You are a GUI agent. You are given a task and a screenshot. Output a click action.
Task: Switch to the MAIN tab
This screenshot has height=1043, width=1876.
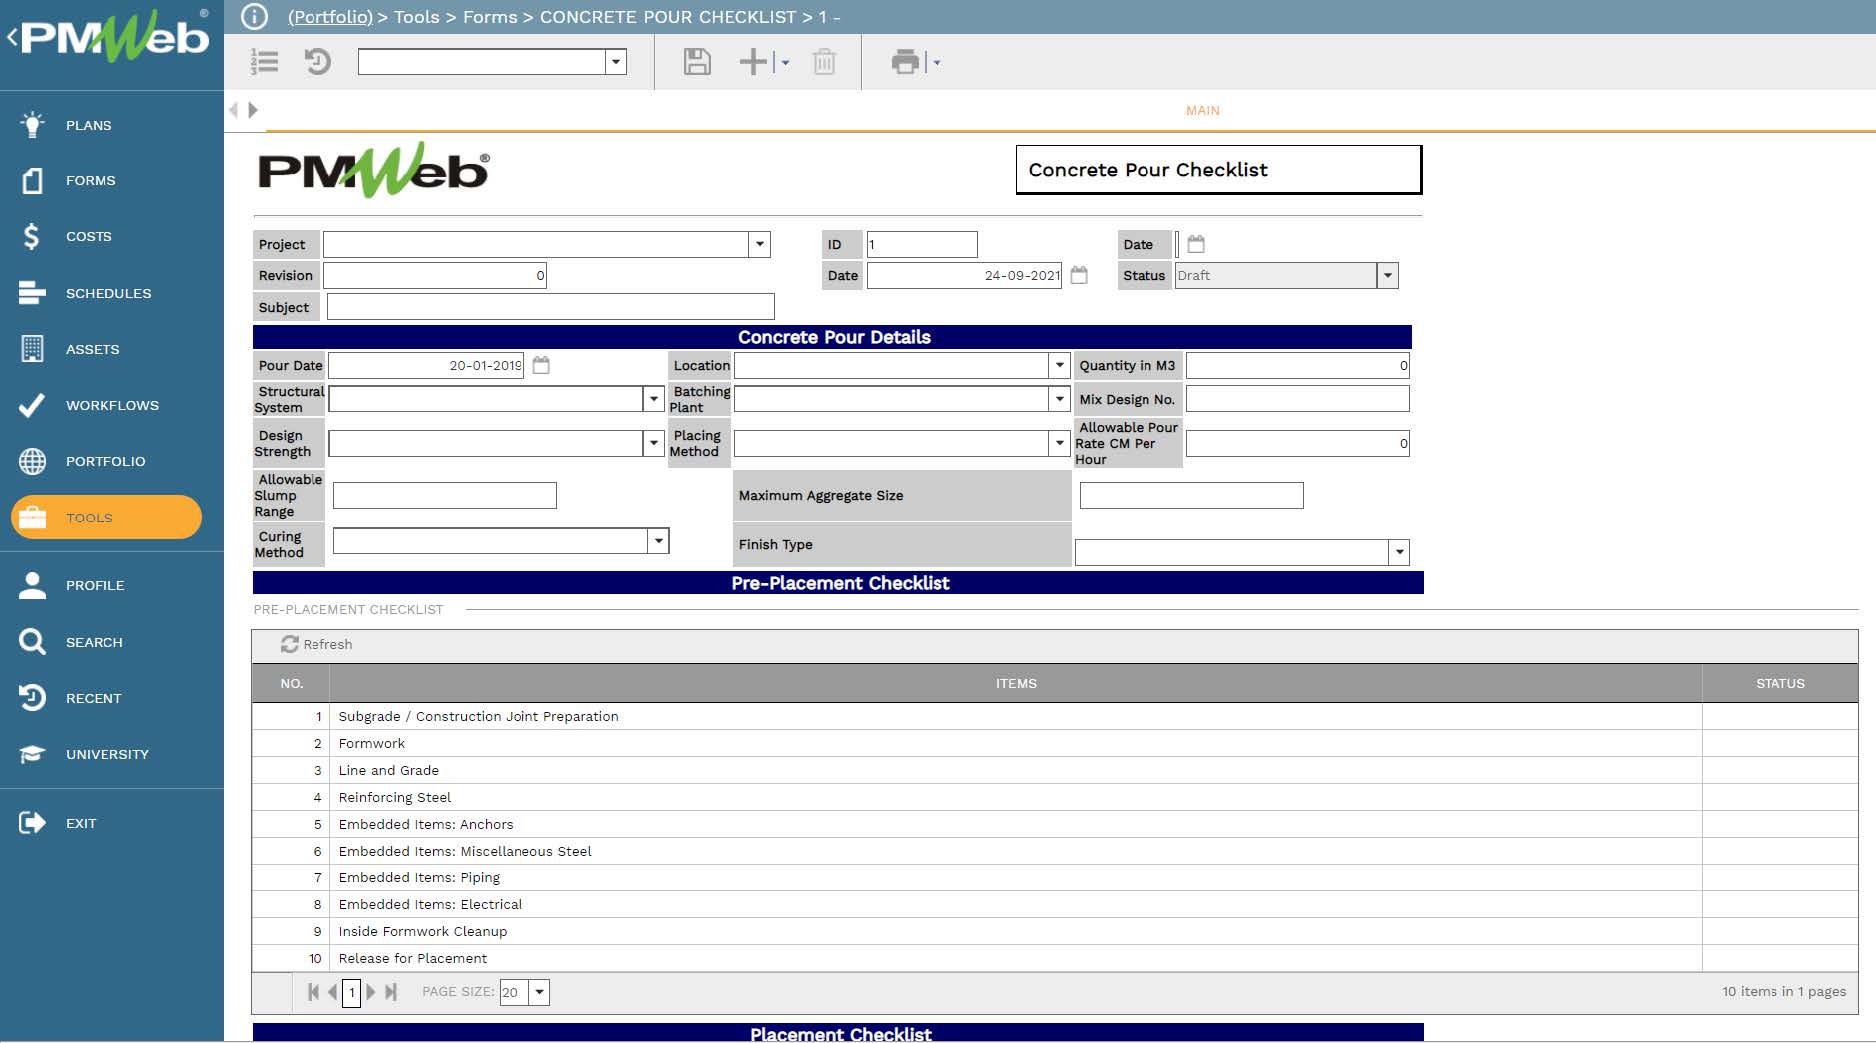(x=1202, y=110)
